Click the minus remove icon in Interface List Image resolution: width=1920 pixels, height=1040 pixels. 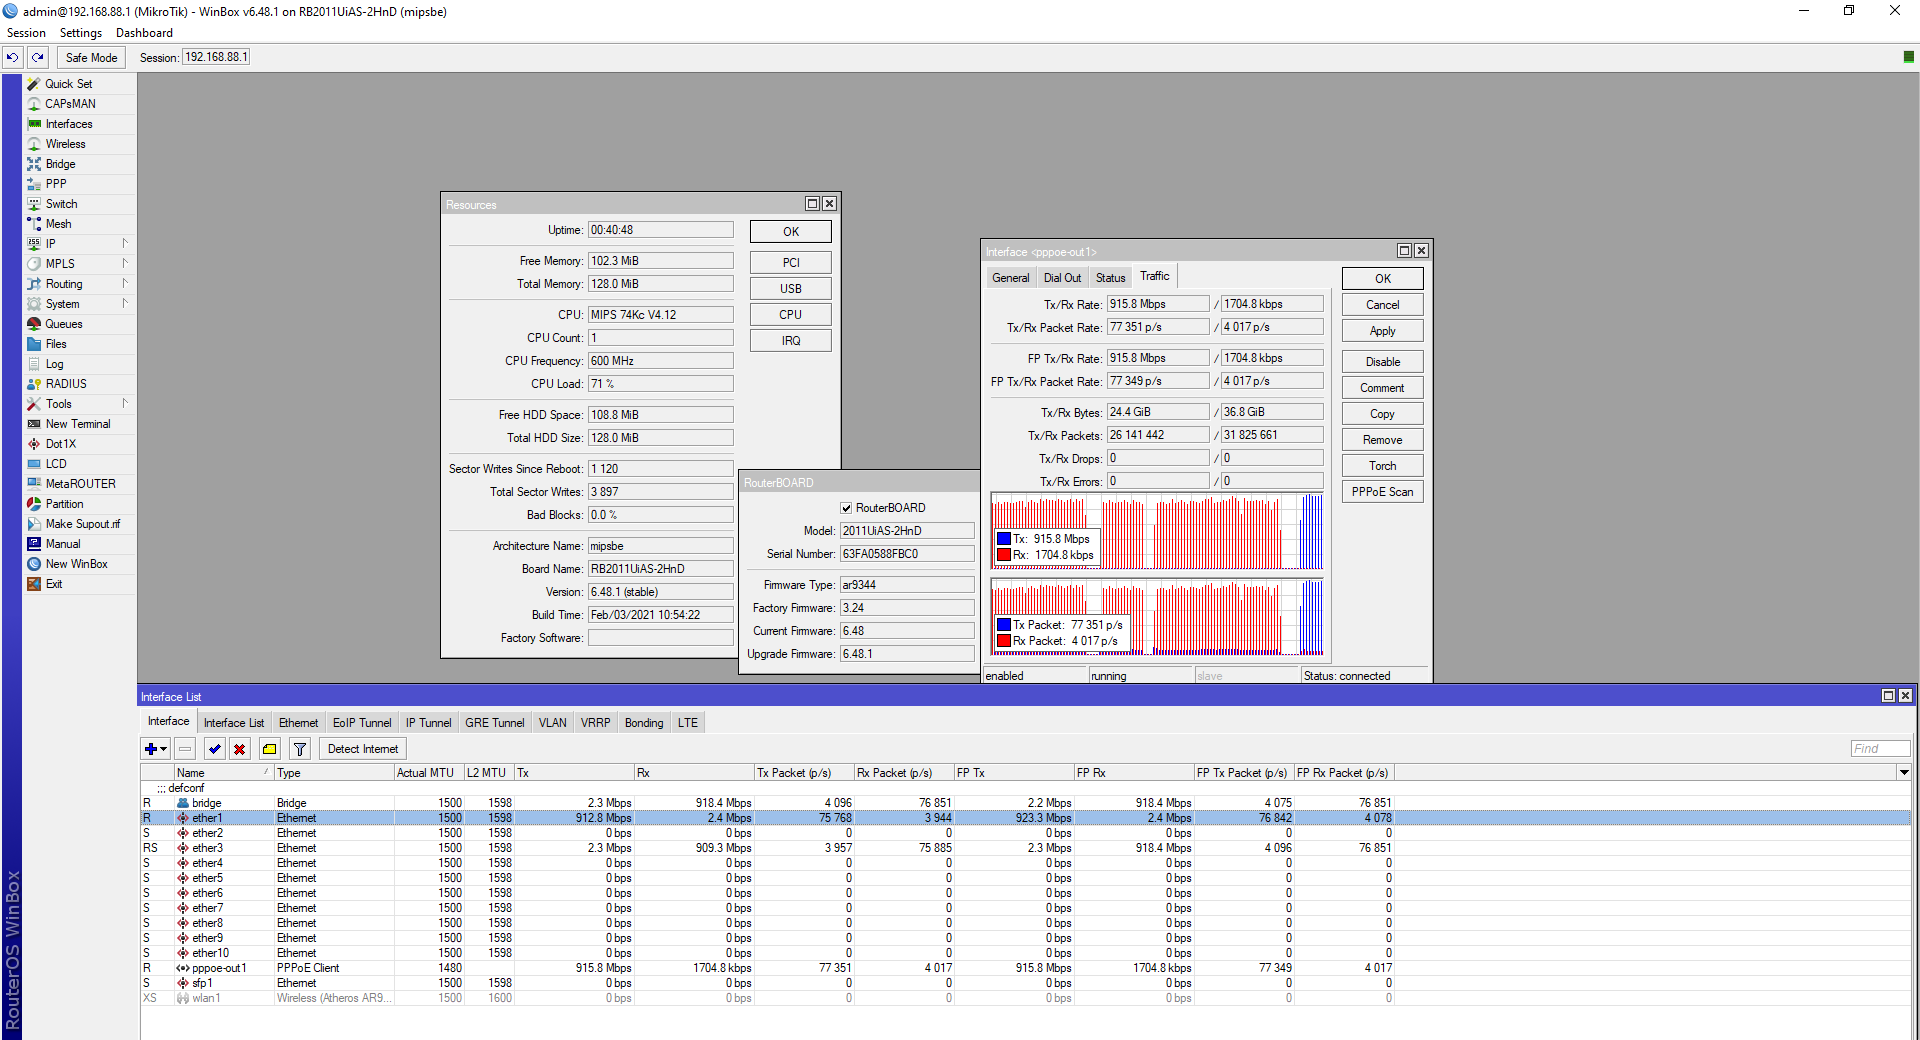185,749
